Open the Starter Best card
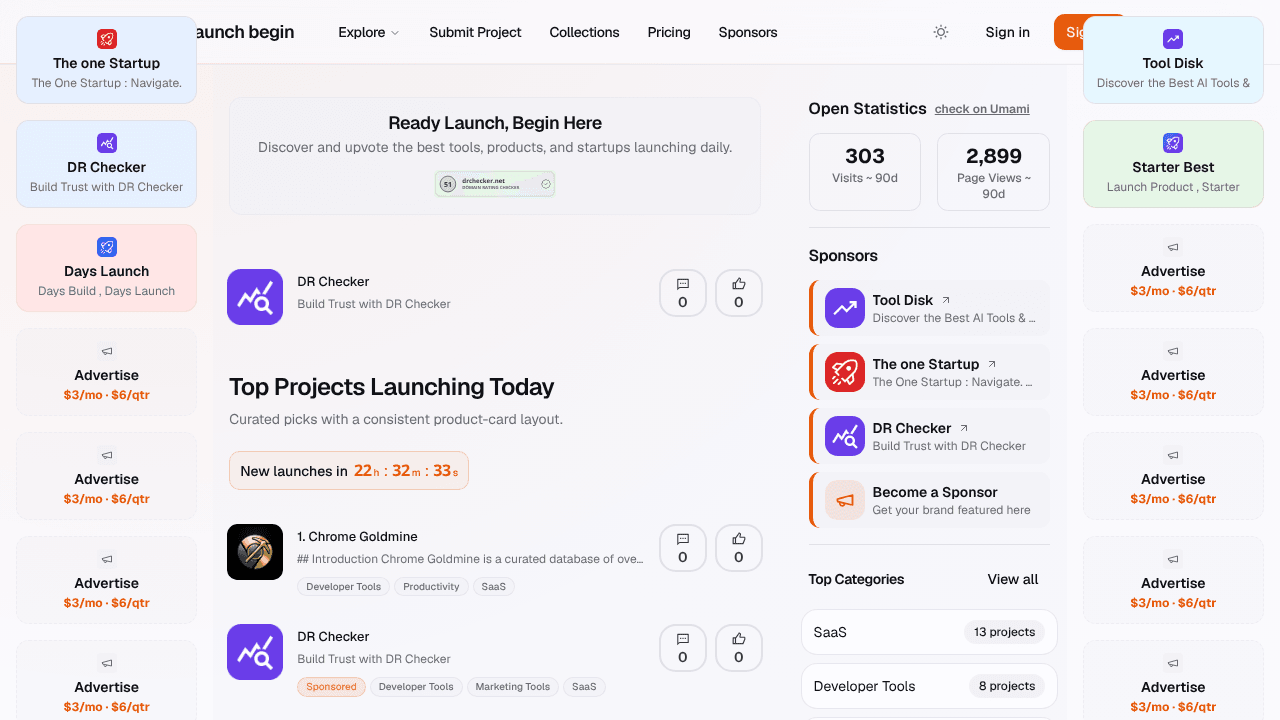The image size is (1280, 720). click(x=1173, y=164)
